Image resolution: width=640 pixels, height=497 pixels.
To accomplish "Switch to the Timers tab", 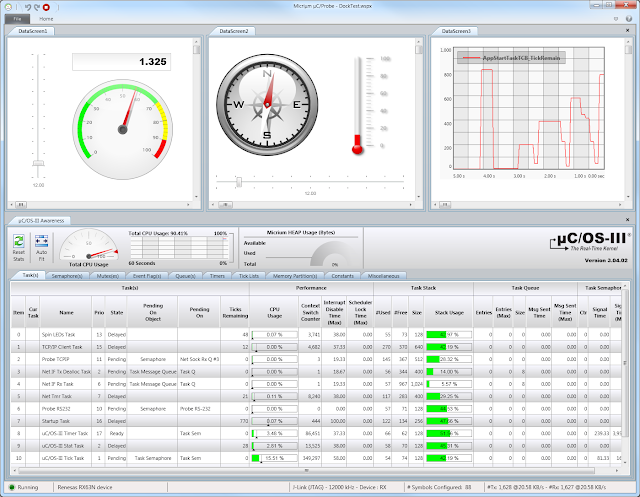I will [217, 276].
